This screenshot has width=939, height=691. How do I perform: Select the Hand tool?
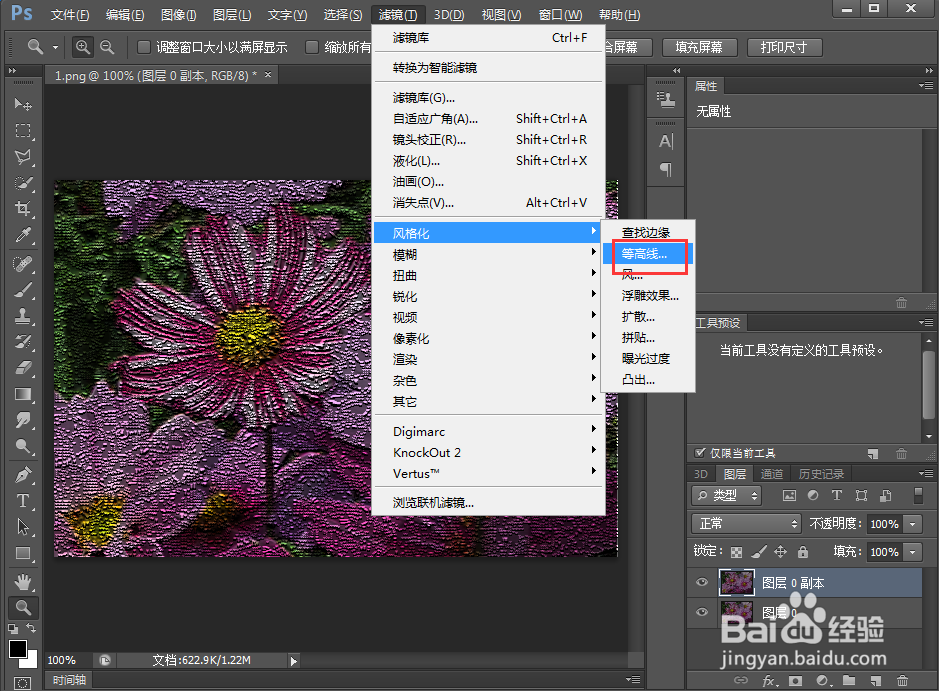click(x=23, y=581)
